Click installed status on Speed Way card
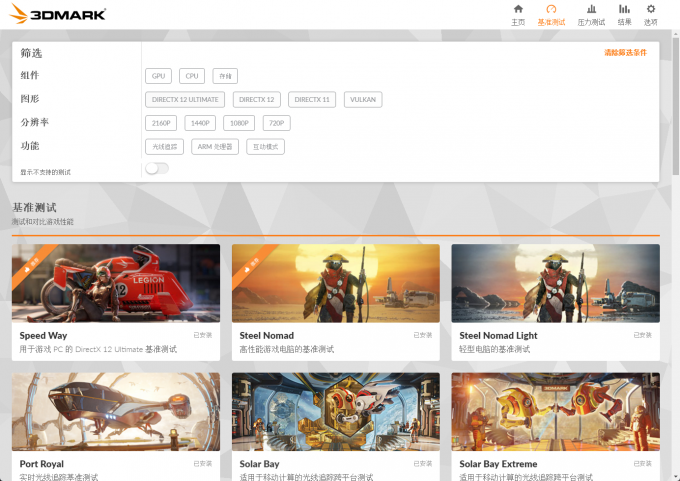 pos(203,335)
